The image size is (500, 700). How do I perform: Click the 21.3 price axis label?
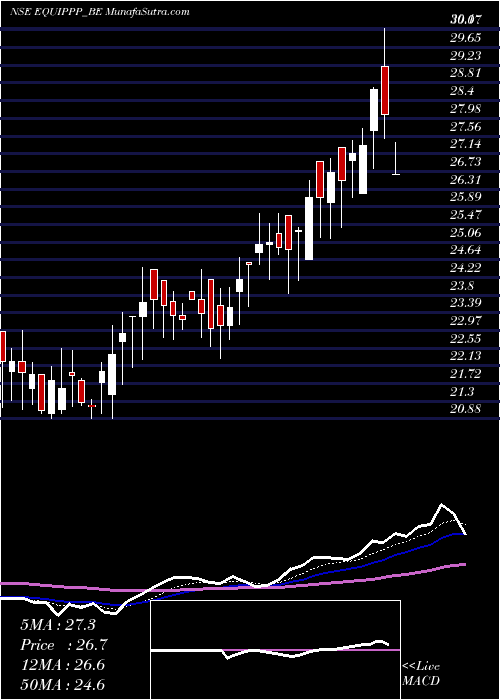click(462, 392)
